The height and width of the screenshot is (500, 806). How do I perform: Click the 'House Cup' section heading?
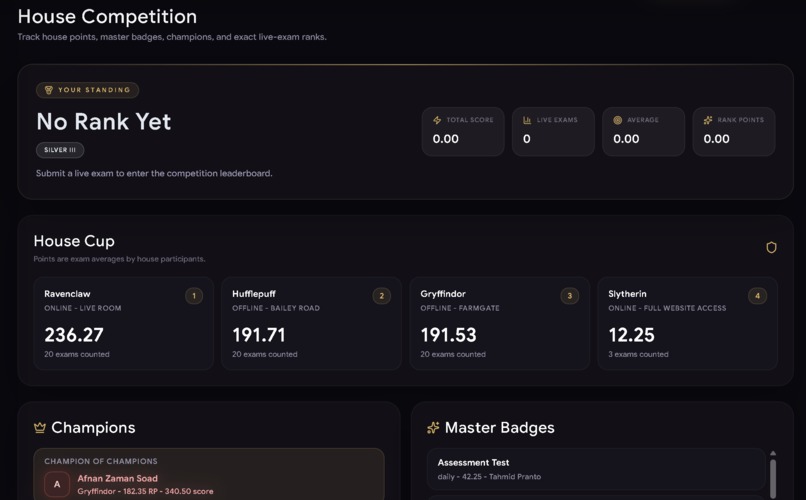coord(74,241)
